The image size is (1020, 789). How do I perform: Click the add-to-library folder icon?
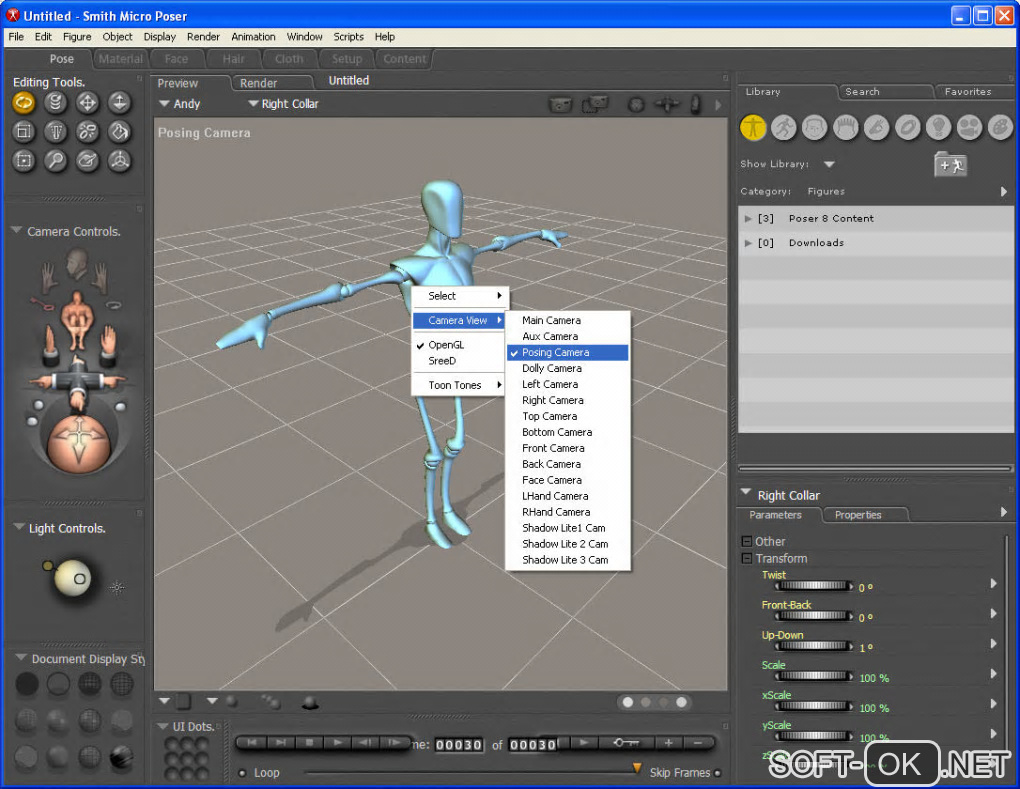pyautogui.click(x=950, y=165)
